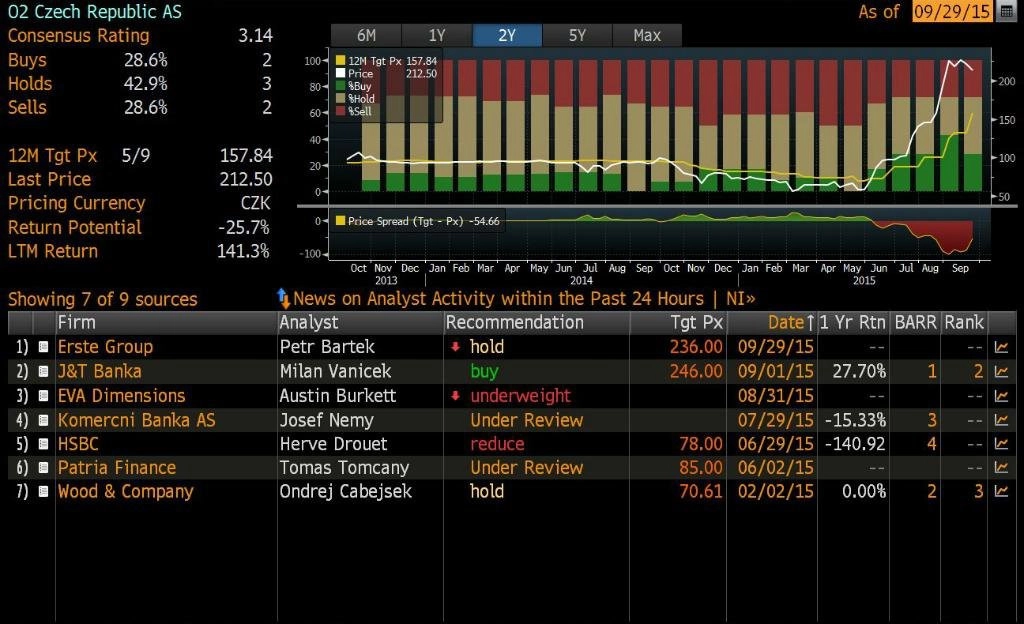
Task: Click the Return Potential label
Action: (74, 227)
